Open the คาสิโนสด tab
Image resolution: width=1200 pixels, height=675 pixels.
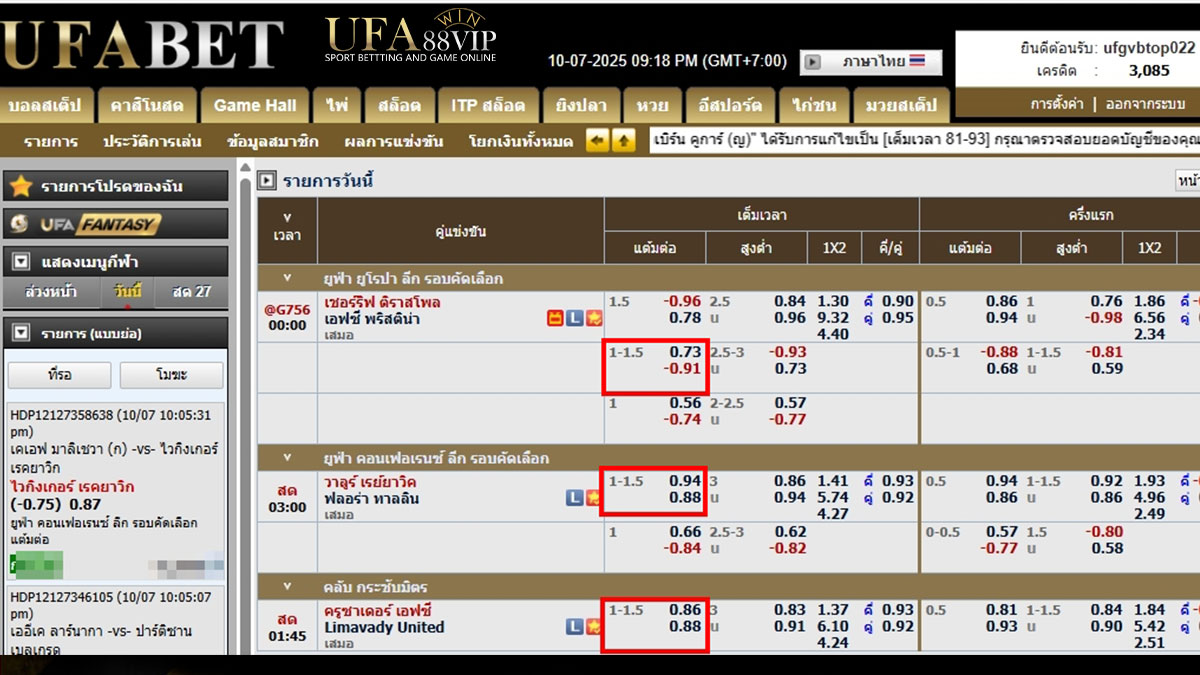(x=147, y=105)
